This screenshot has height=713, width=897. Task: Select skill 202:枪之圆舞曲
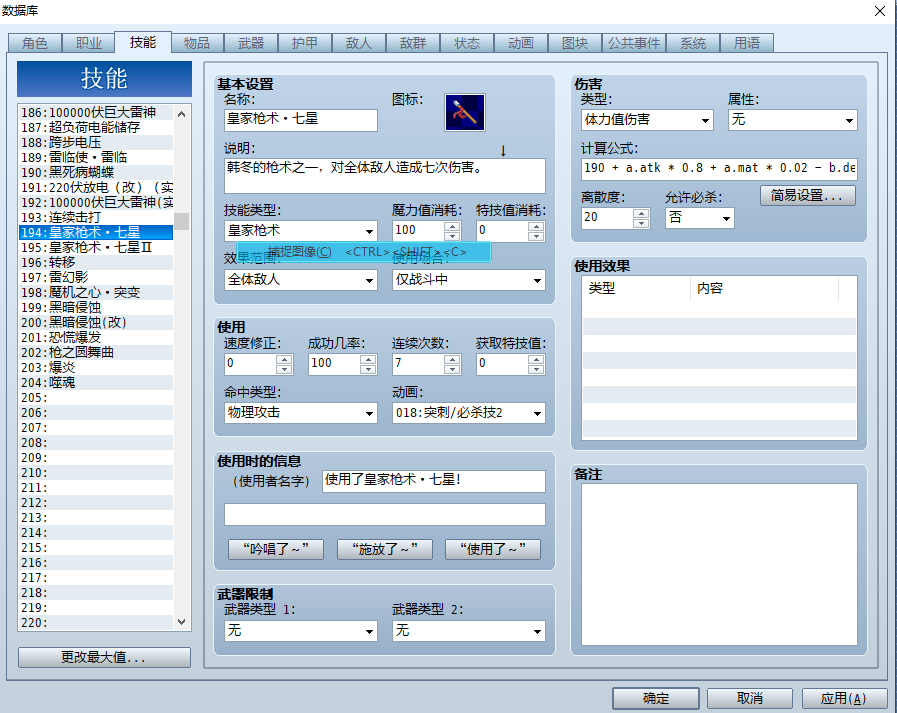click(96, 352)
